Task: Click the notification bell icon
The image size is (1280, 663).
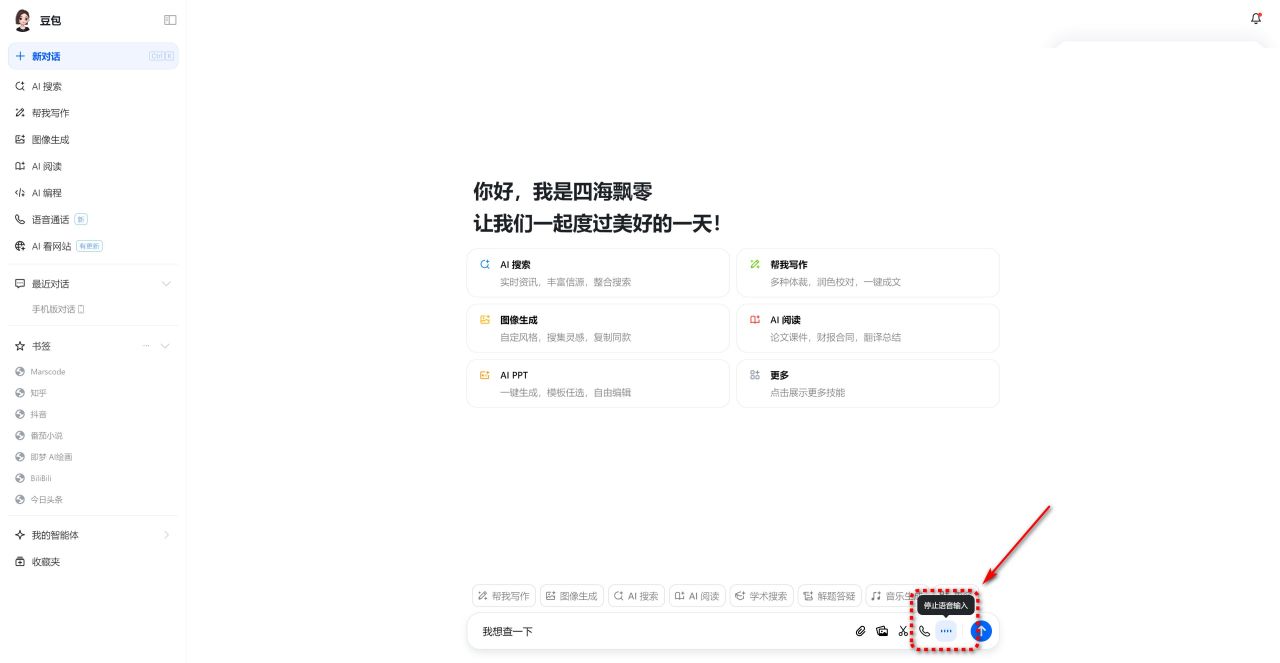Action: pyautogui.click(x=1256, y=18)
